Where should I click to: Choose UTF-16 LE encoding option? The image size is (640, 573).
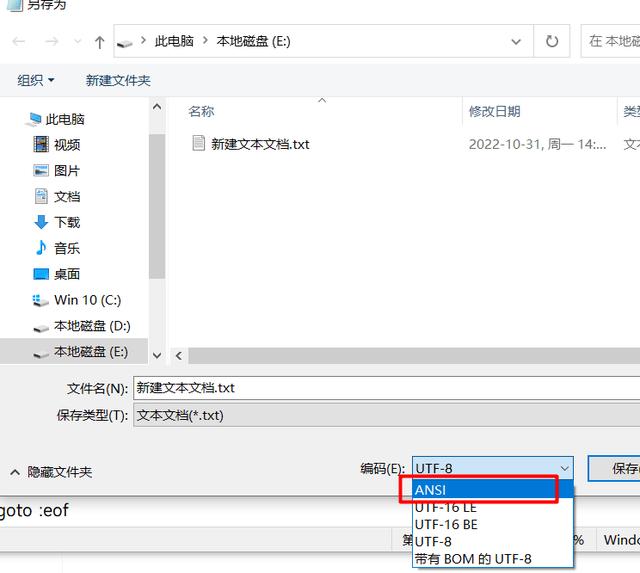pos(493,507)
